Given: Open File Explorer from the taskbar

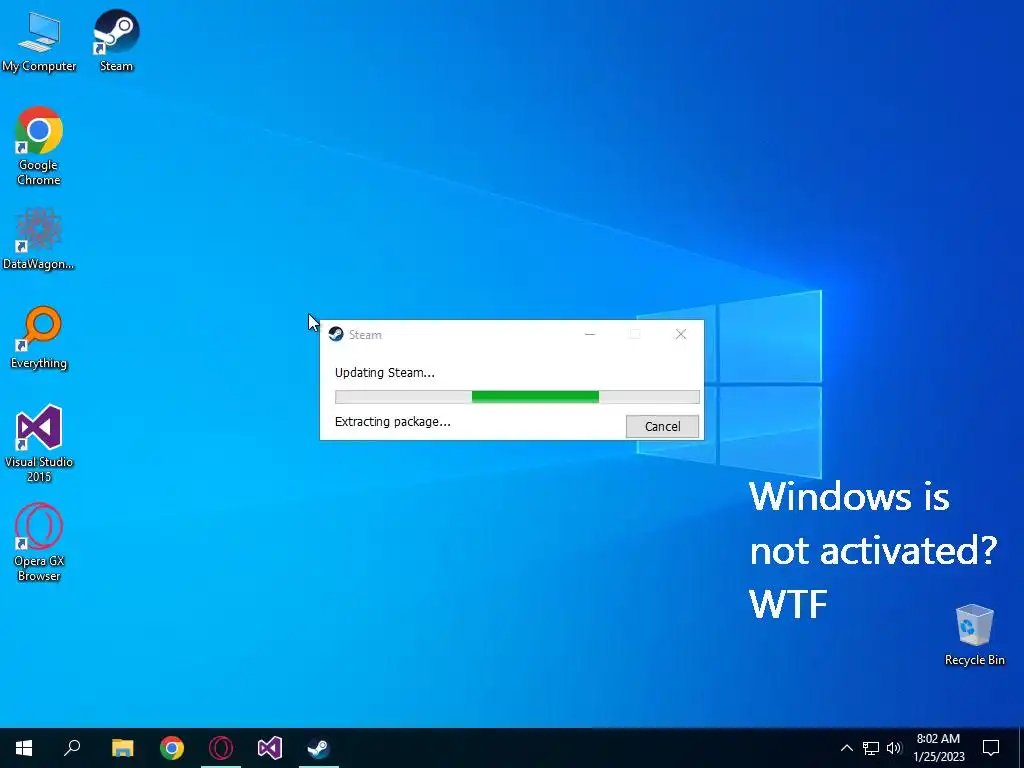Looking at the screenshot, I should coord(122,748).
